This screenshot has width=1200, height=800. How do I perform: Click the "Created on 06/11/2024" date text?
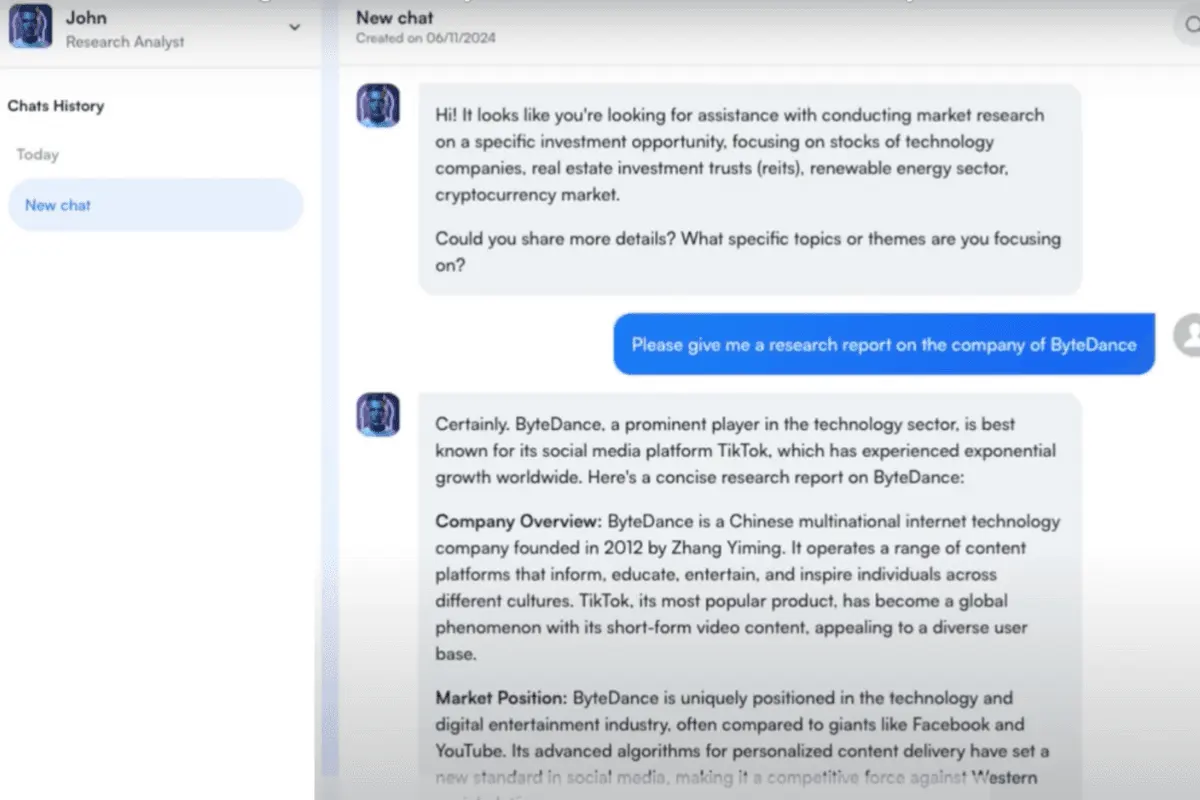[x=426, y=39]
